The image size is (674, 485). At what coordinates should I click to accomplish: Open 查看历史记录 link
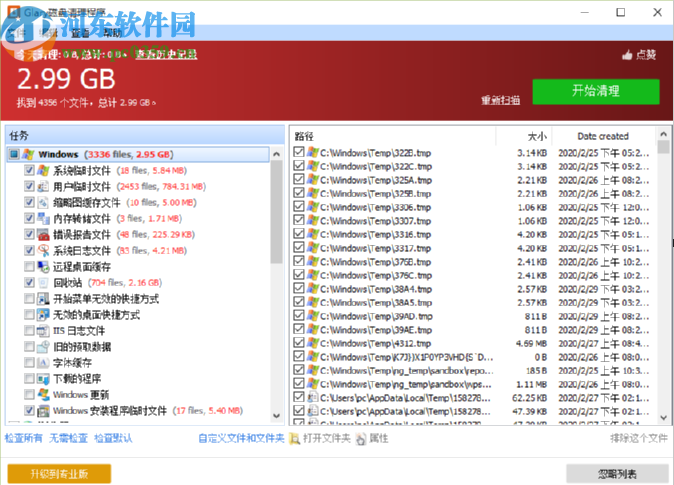coord(166,54)
